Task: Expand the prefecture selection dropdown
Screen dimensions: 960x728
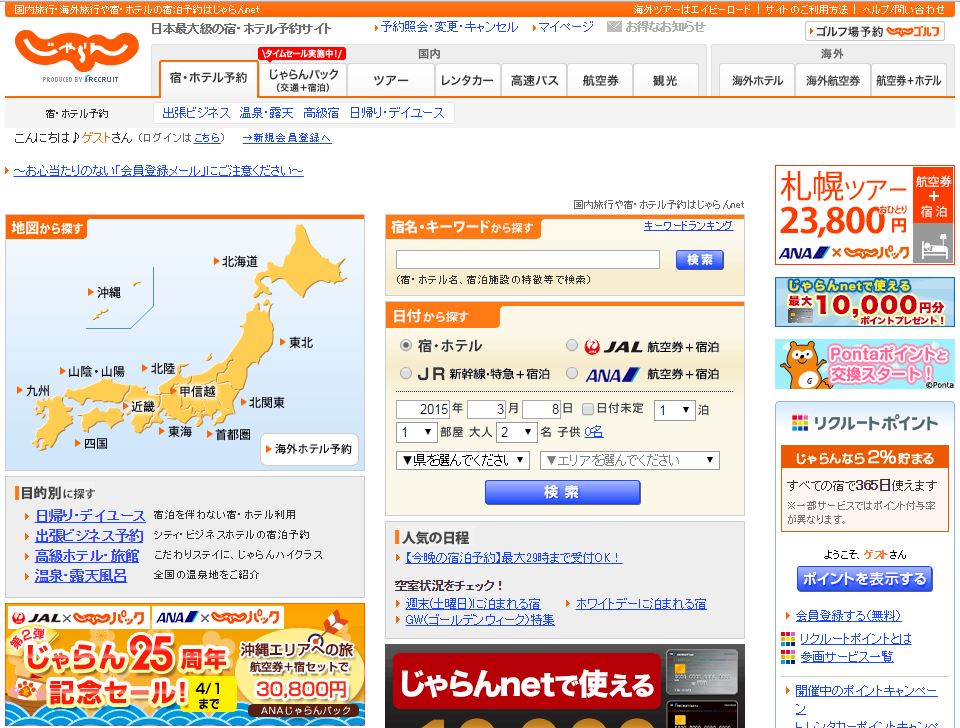Action: 462,461
